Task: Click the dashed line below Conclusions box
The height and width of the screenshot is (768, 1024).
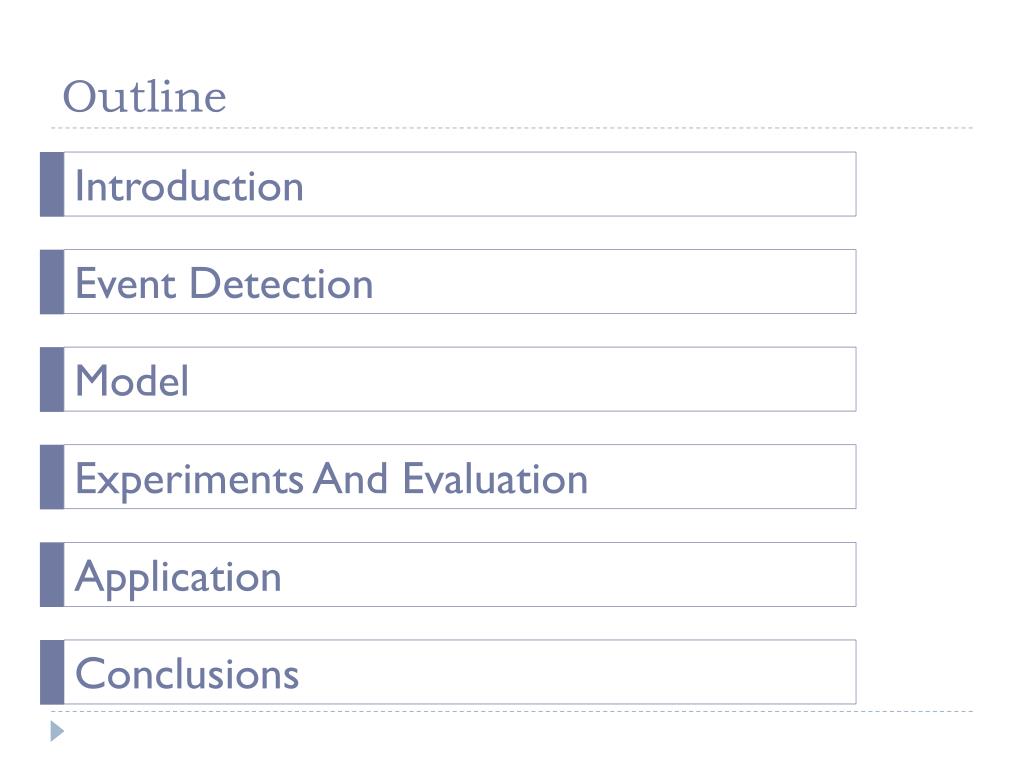Action: click(x=512, y=711)
